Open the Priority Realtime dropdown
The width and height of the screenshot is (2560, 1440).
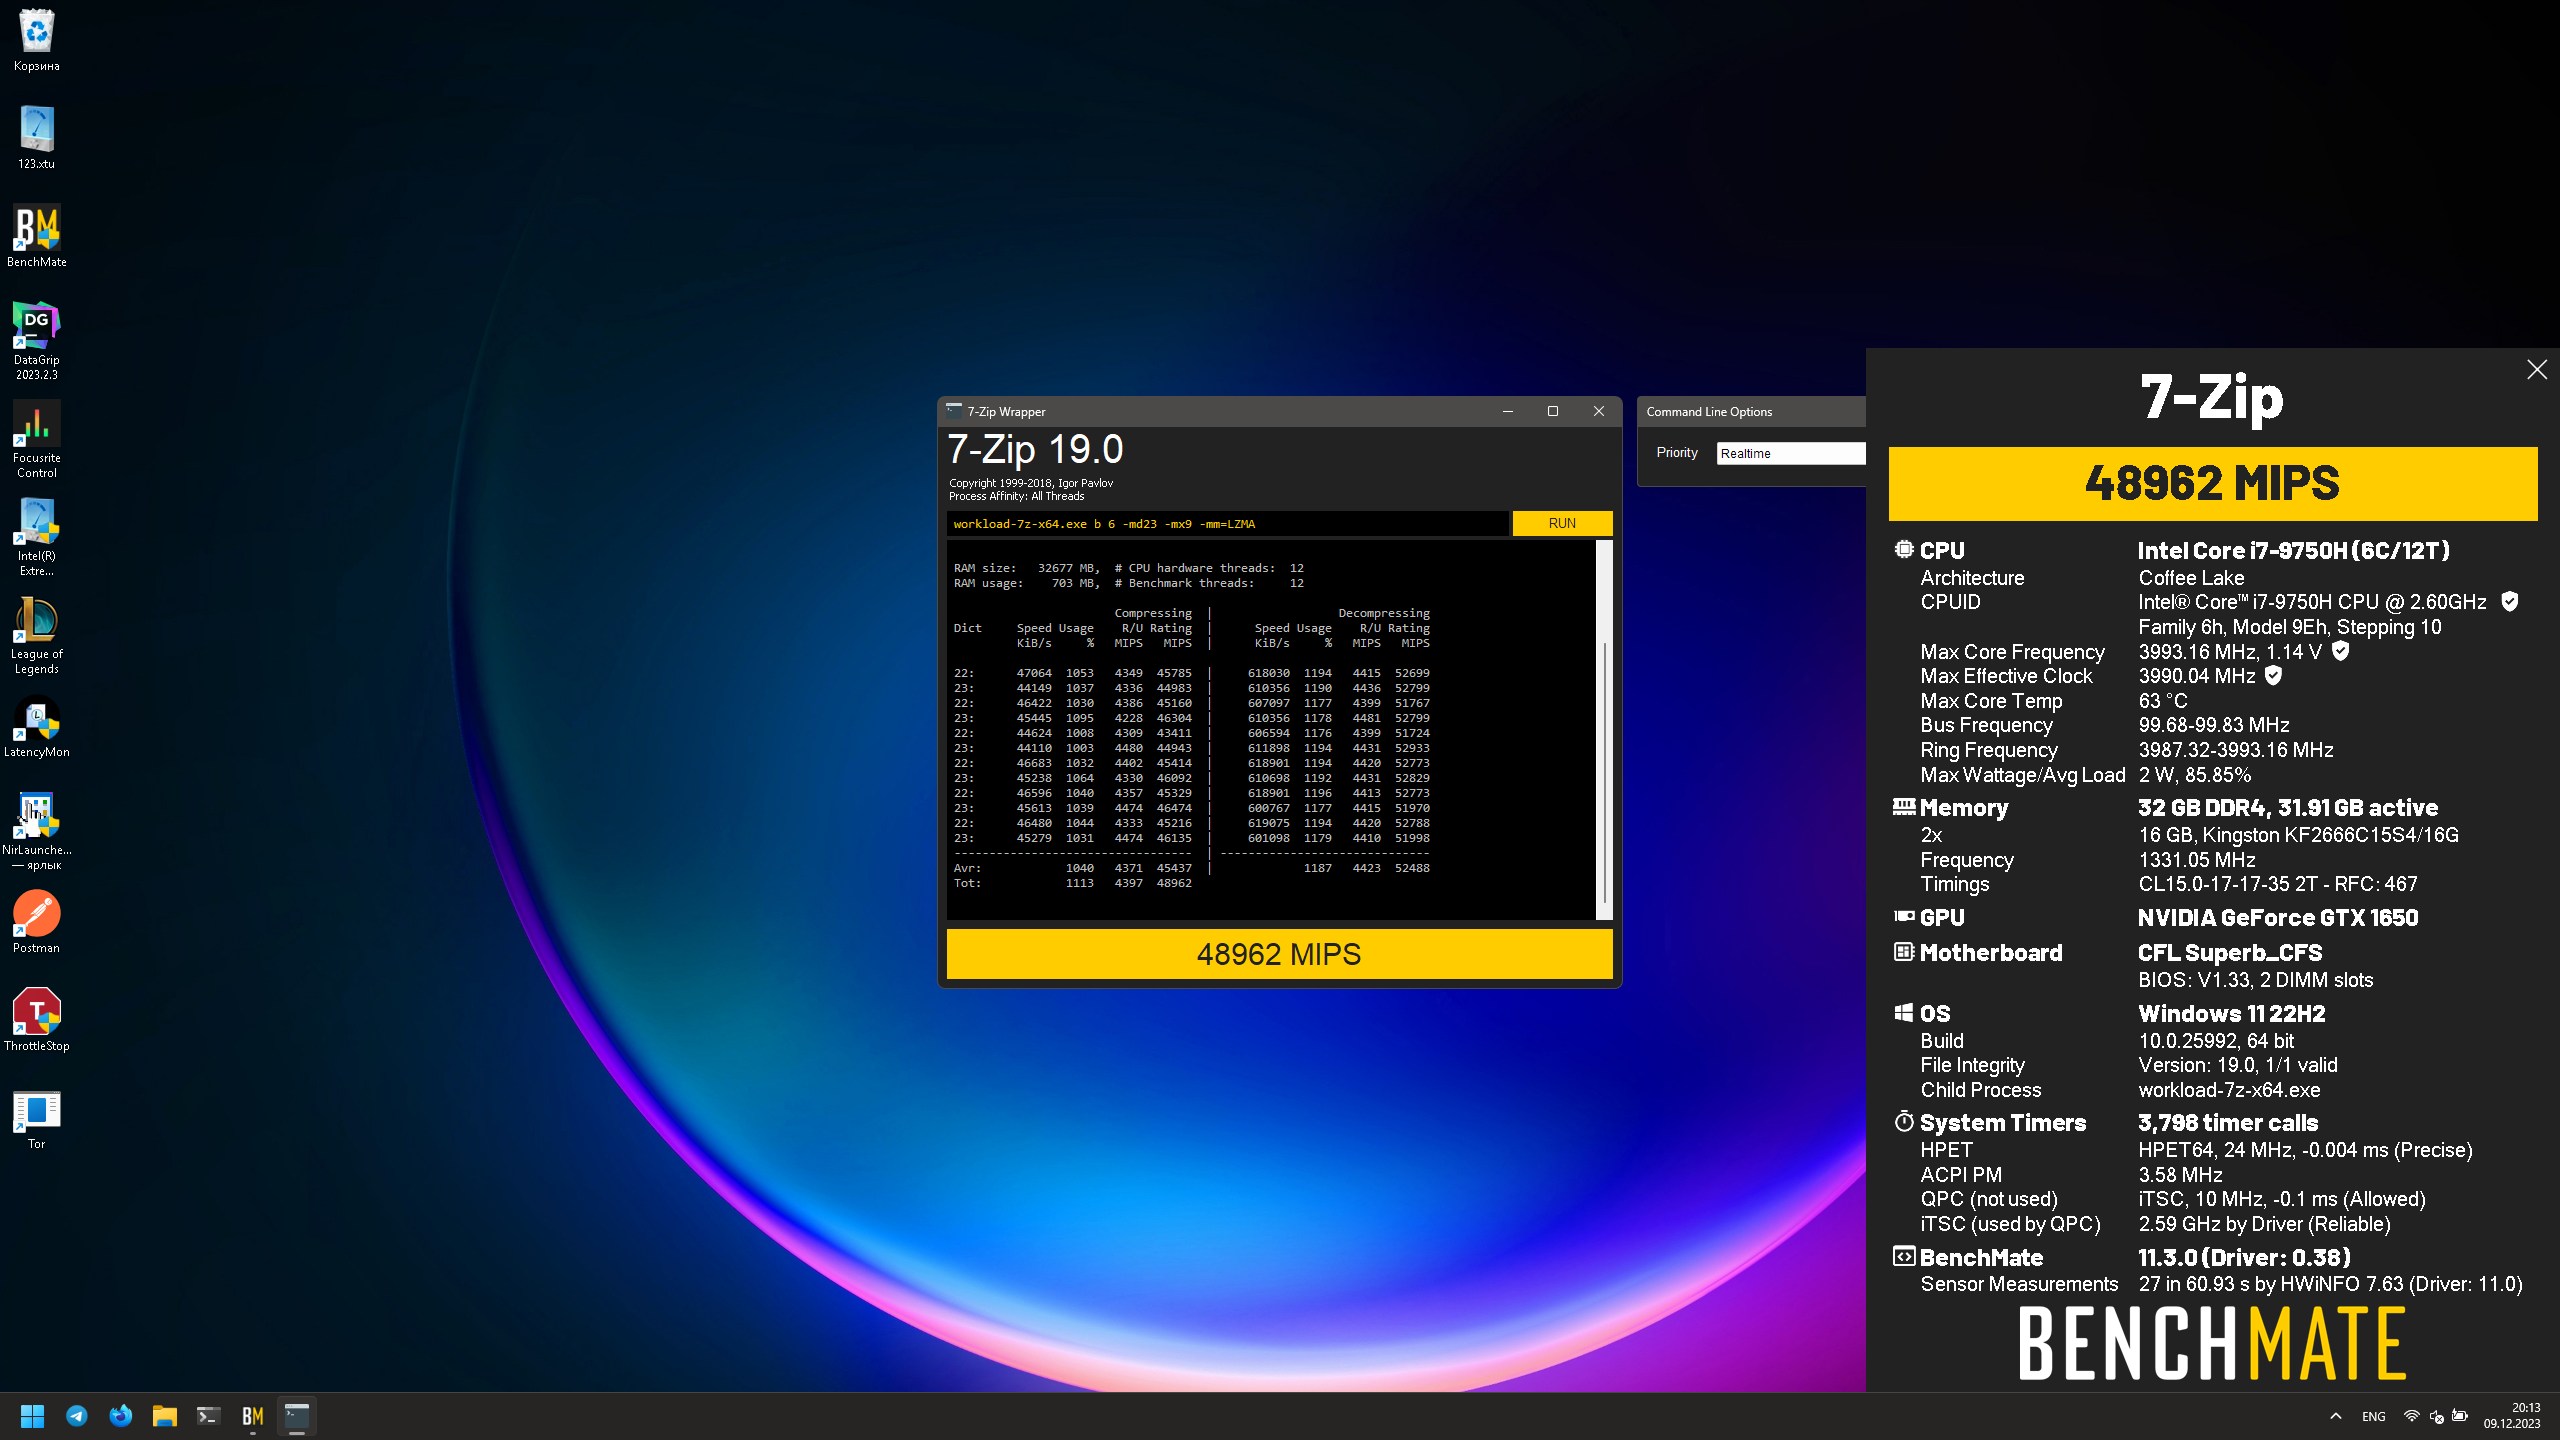click(1791, 453)
